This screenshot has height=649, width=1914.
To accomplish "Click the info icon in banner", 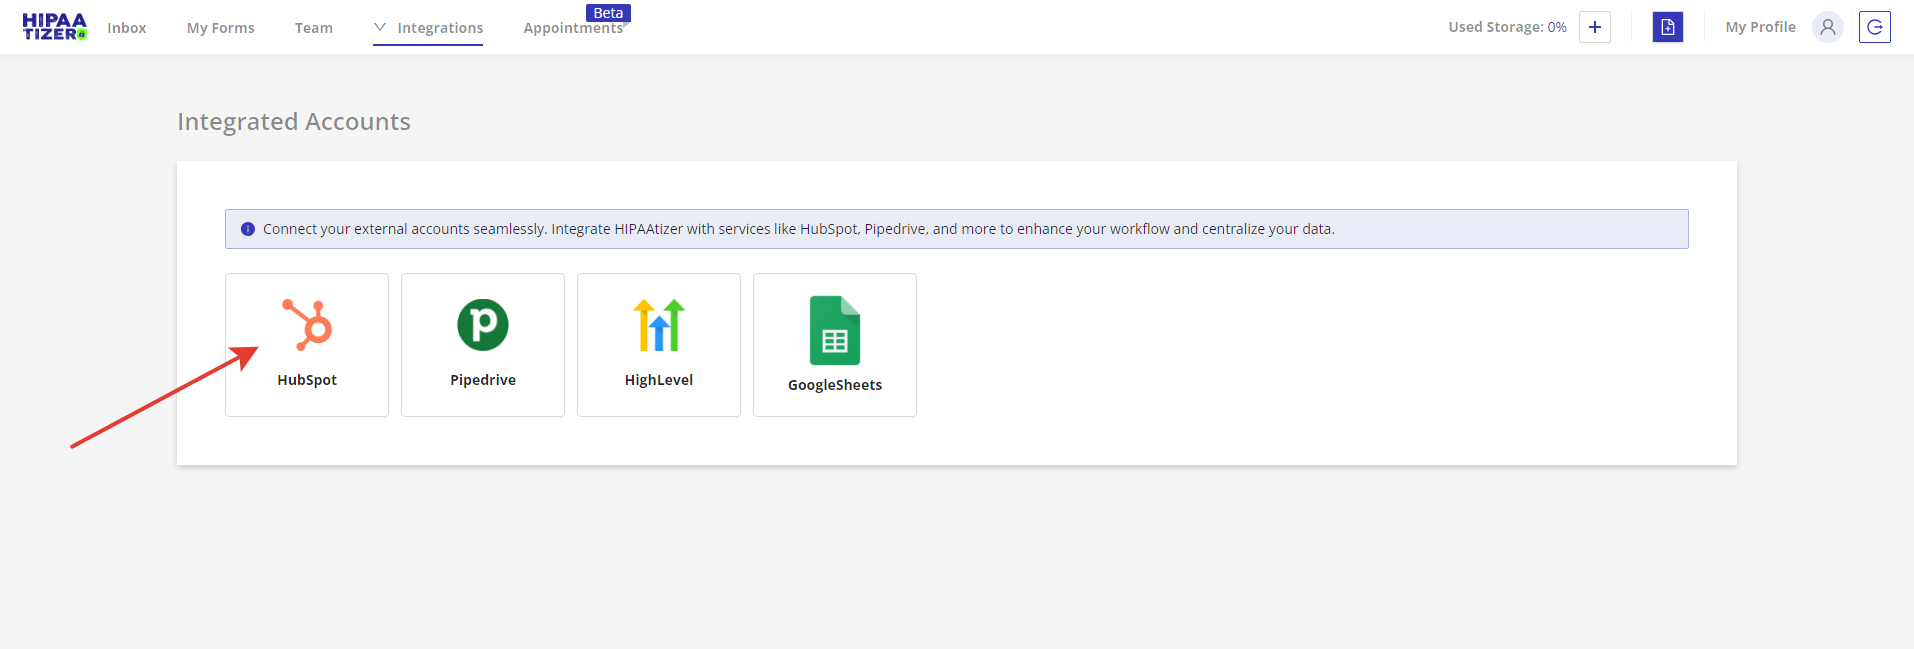I will pos(248,229).
